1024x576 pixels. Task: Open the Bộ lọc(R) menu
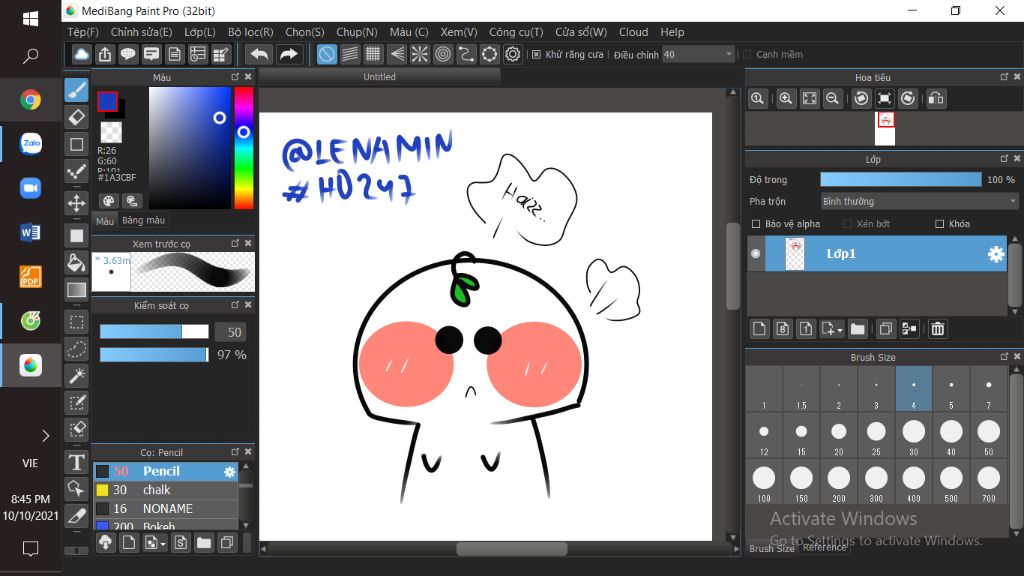pos(251,32)
